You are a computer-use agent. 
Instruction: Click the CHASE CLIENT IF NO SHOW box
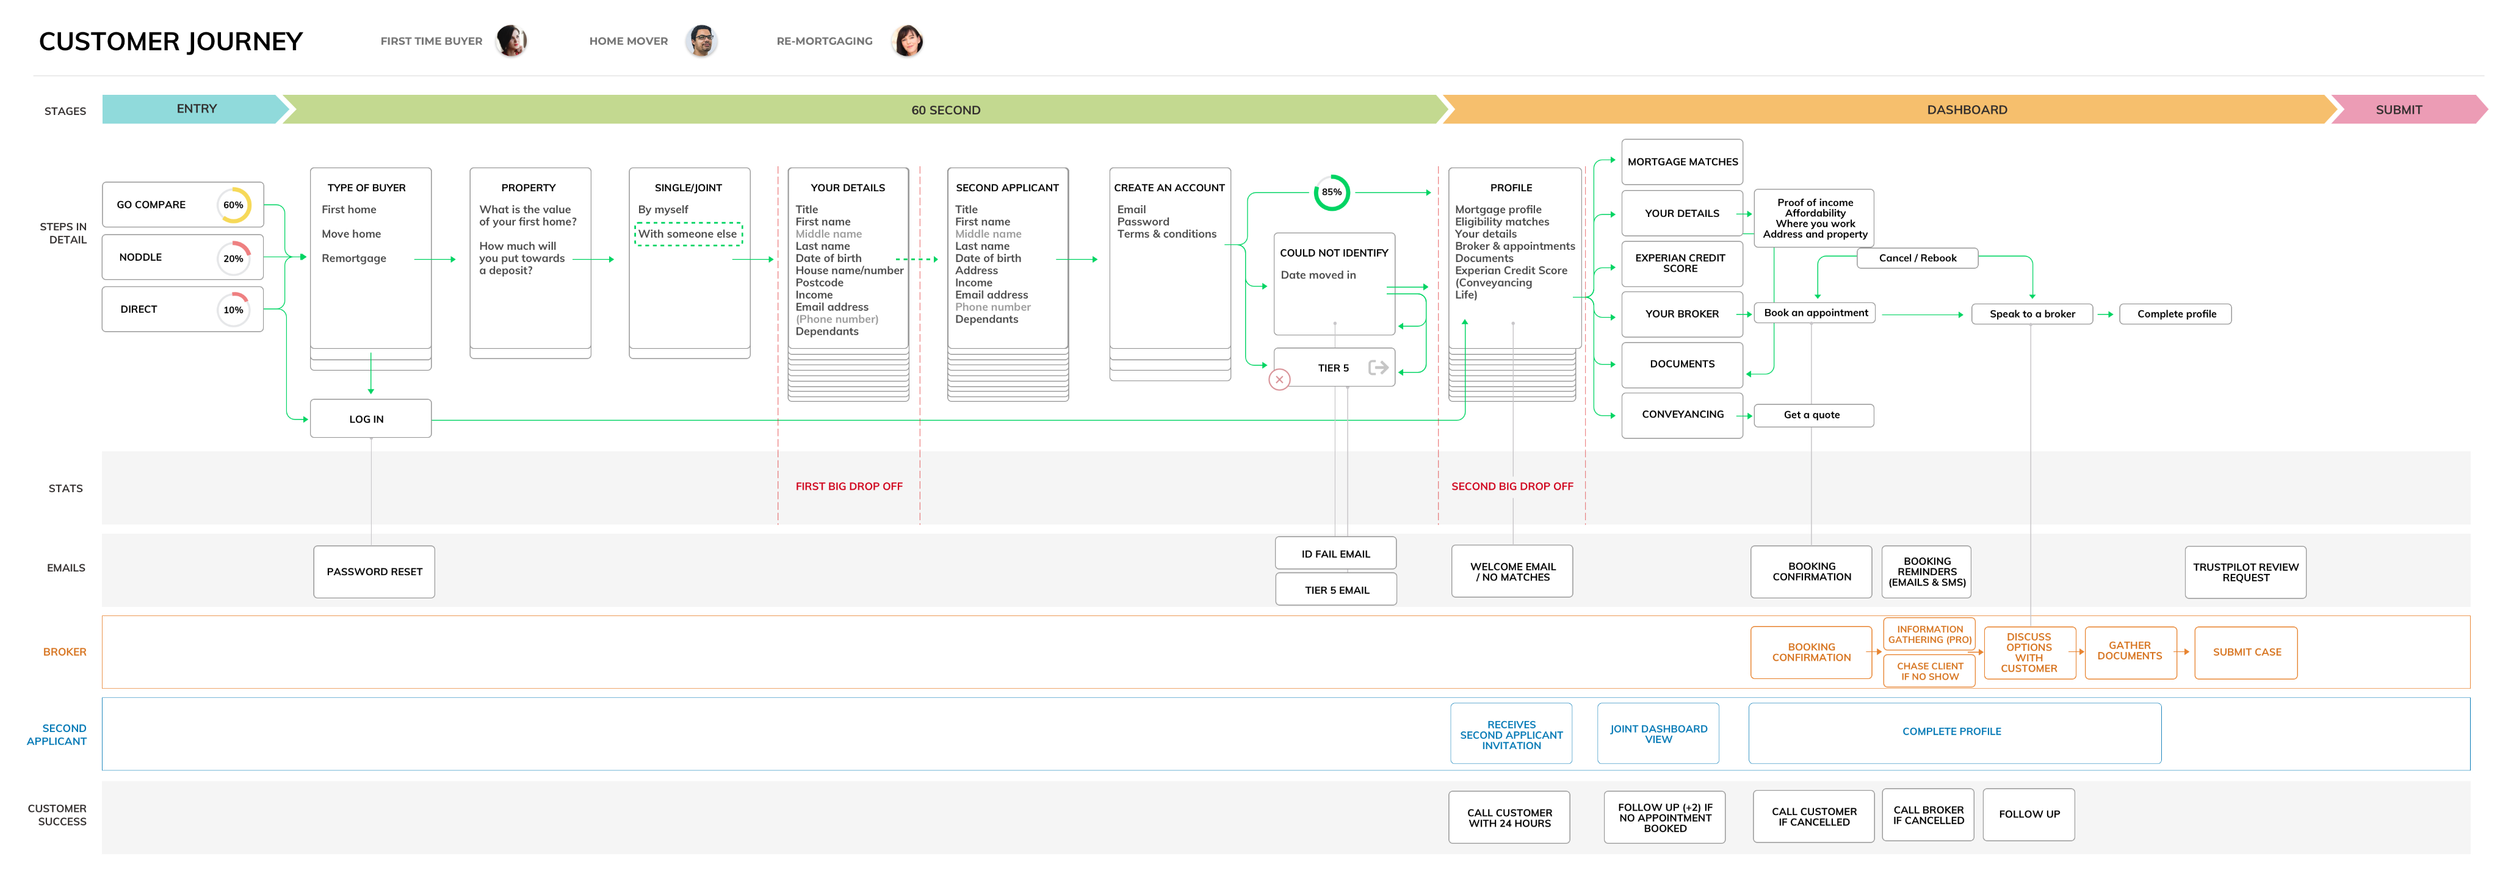click(1929, 671)
